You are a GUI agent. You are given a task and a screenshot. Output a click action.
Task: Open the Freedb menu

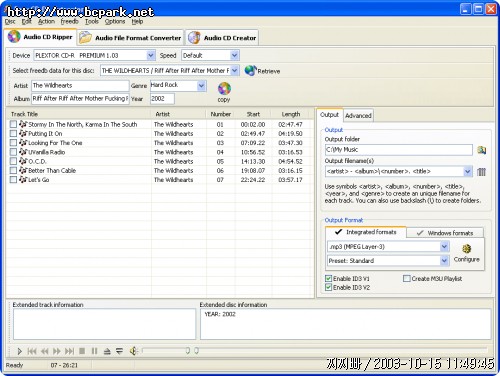70,22
